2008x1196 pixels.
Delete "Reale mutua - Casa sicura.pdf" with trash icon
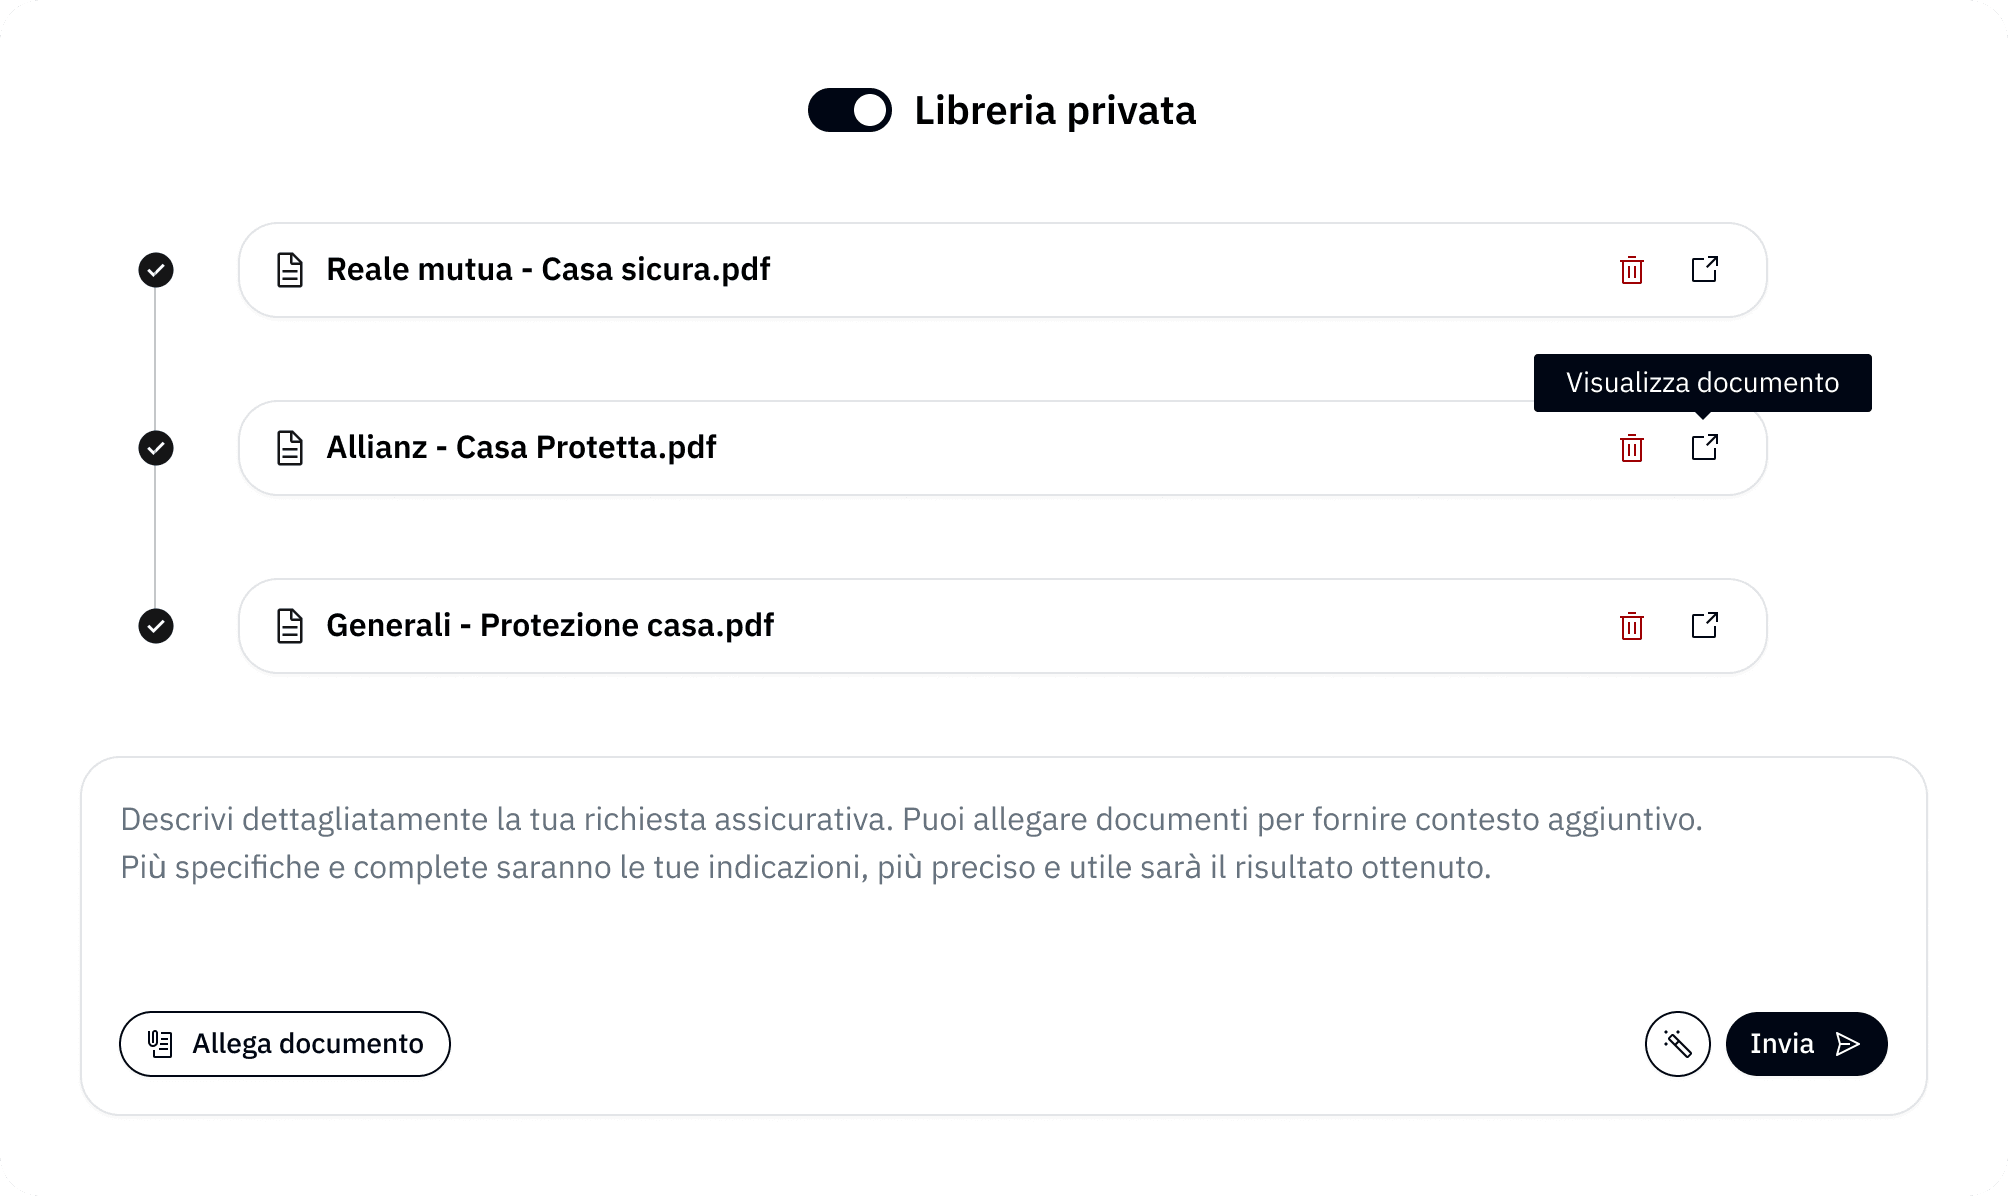click(x=1632, y=270)
